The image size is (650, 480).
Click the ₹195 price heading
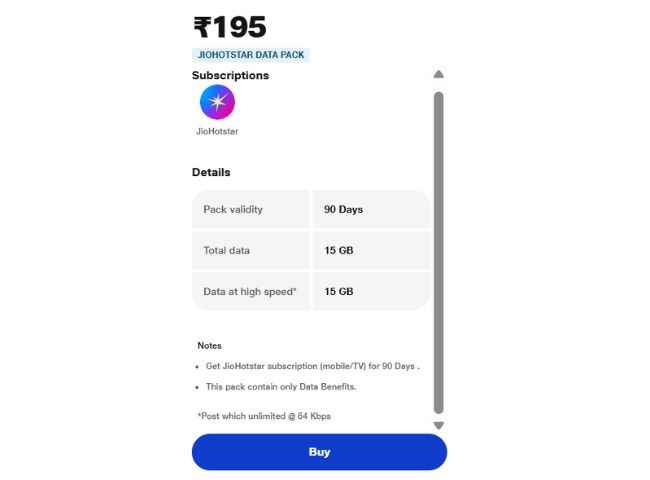click(x=230, y=27)
